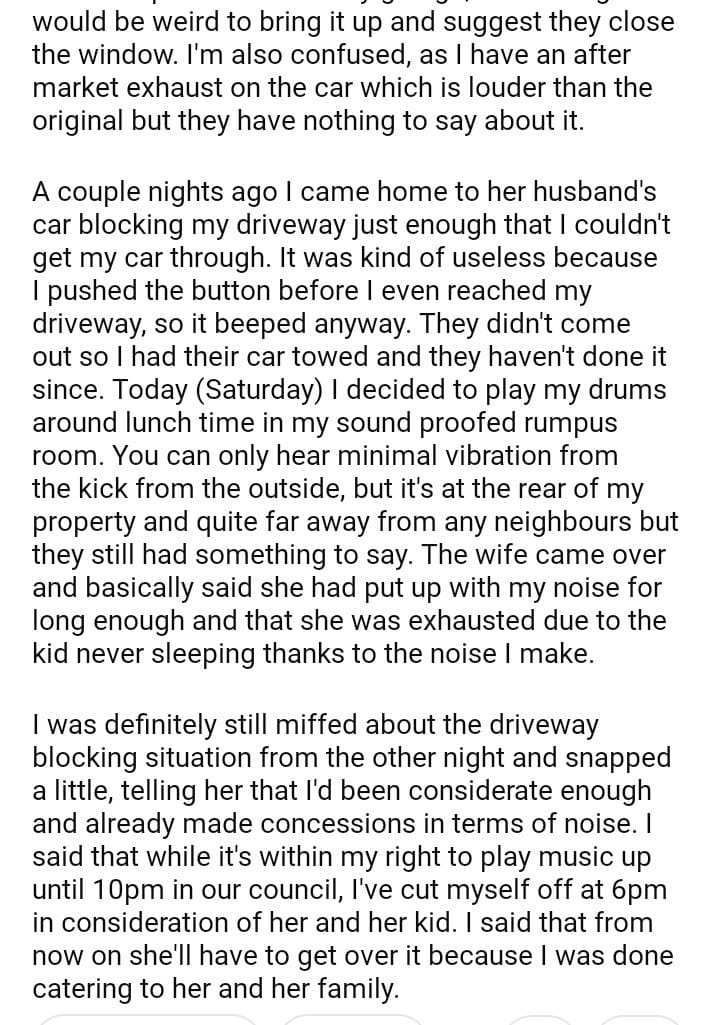Image resolution: width=720 pixels, height=1025 pixels.
Task: Tap the leftmost pill button at bottom edge
Action: click(148, 1020)
